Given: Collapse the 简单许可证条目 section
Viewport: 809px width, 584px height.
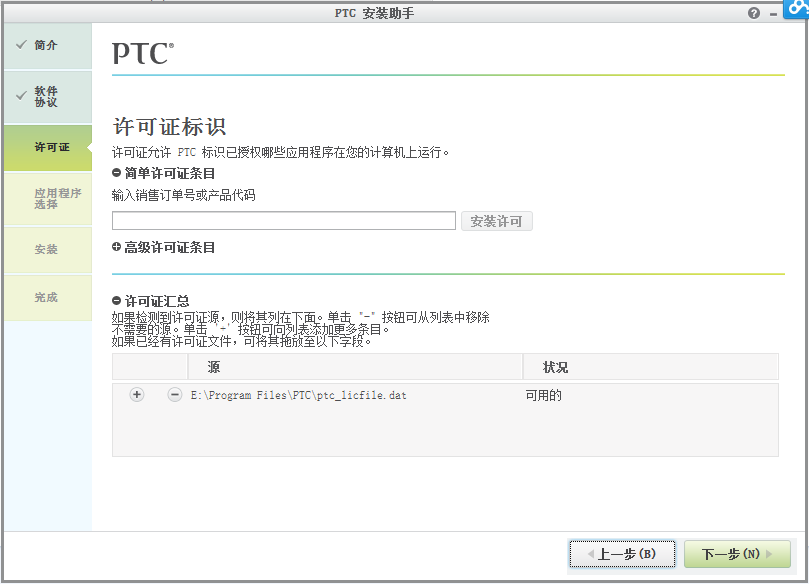Looking at the screenshot, I should tap(117, 173).
